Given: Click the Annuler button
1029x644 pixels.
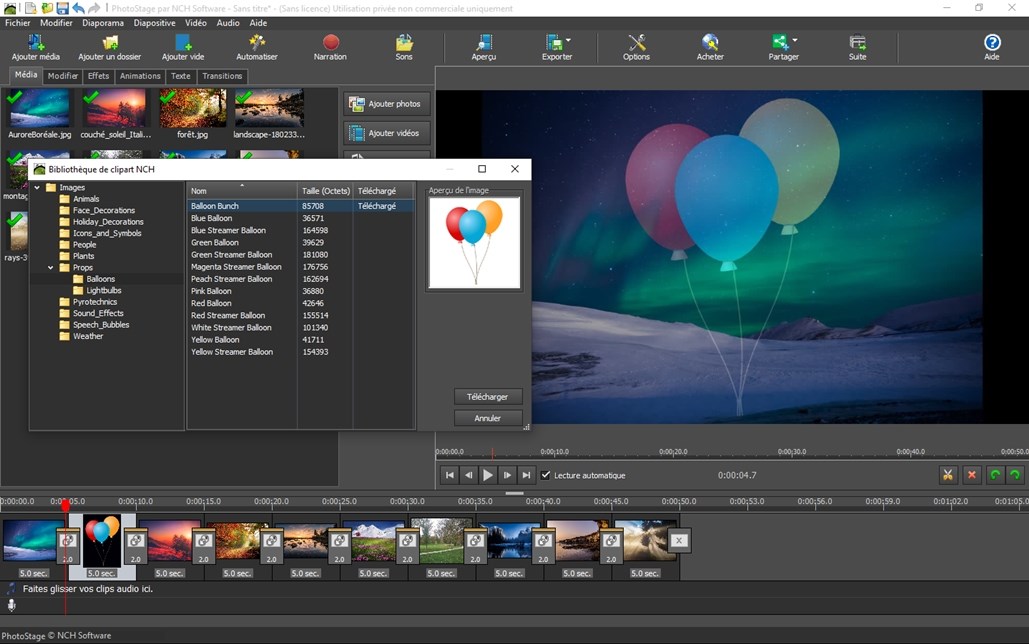Looking at the screenshot, I should point(488,417).
